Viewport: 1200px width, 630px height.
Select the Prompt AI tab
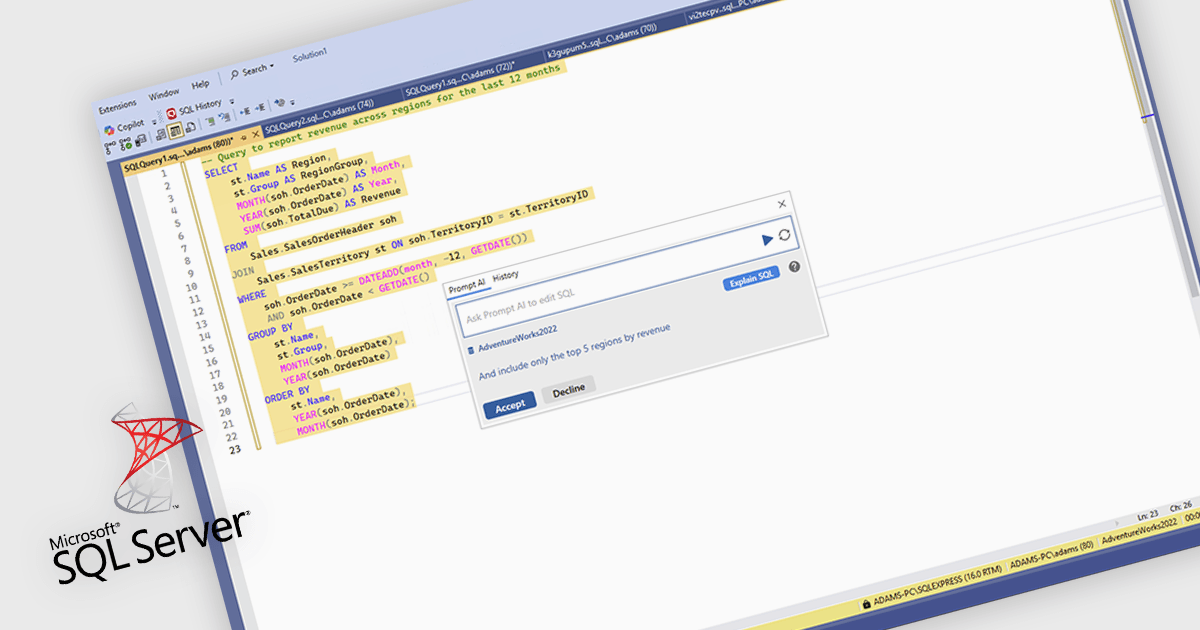point(466,286)
